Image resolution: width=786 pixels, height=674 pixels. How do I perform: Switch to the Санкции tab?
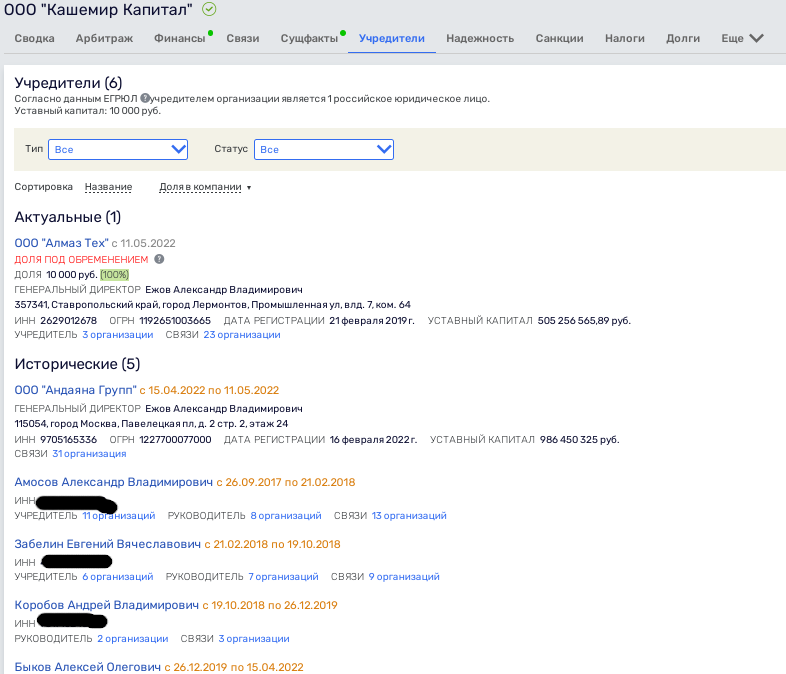pos(559,38)
